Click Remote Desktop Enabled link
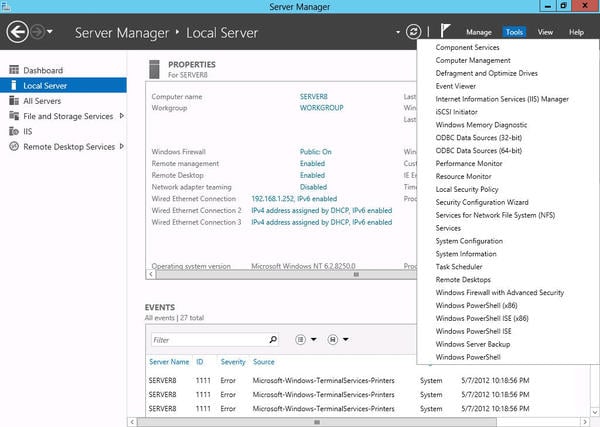 pyautogui.click(x=312, y=175)
